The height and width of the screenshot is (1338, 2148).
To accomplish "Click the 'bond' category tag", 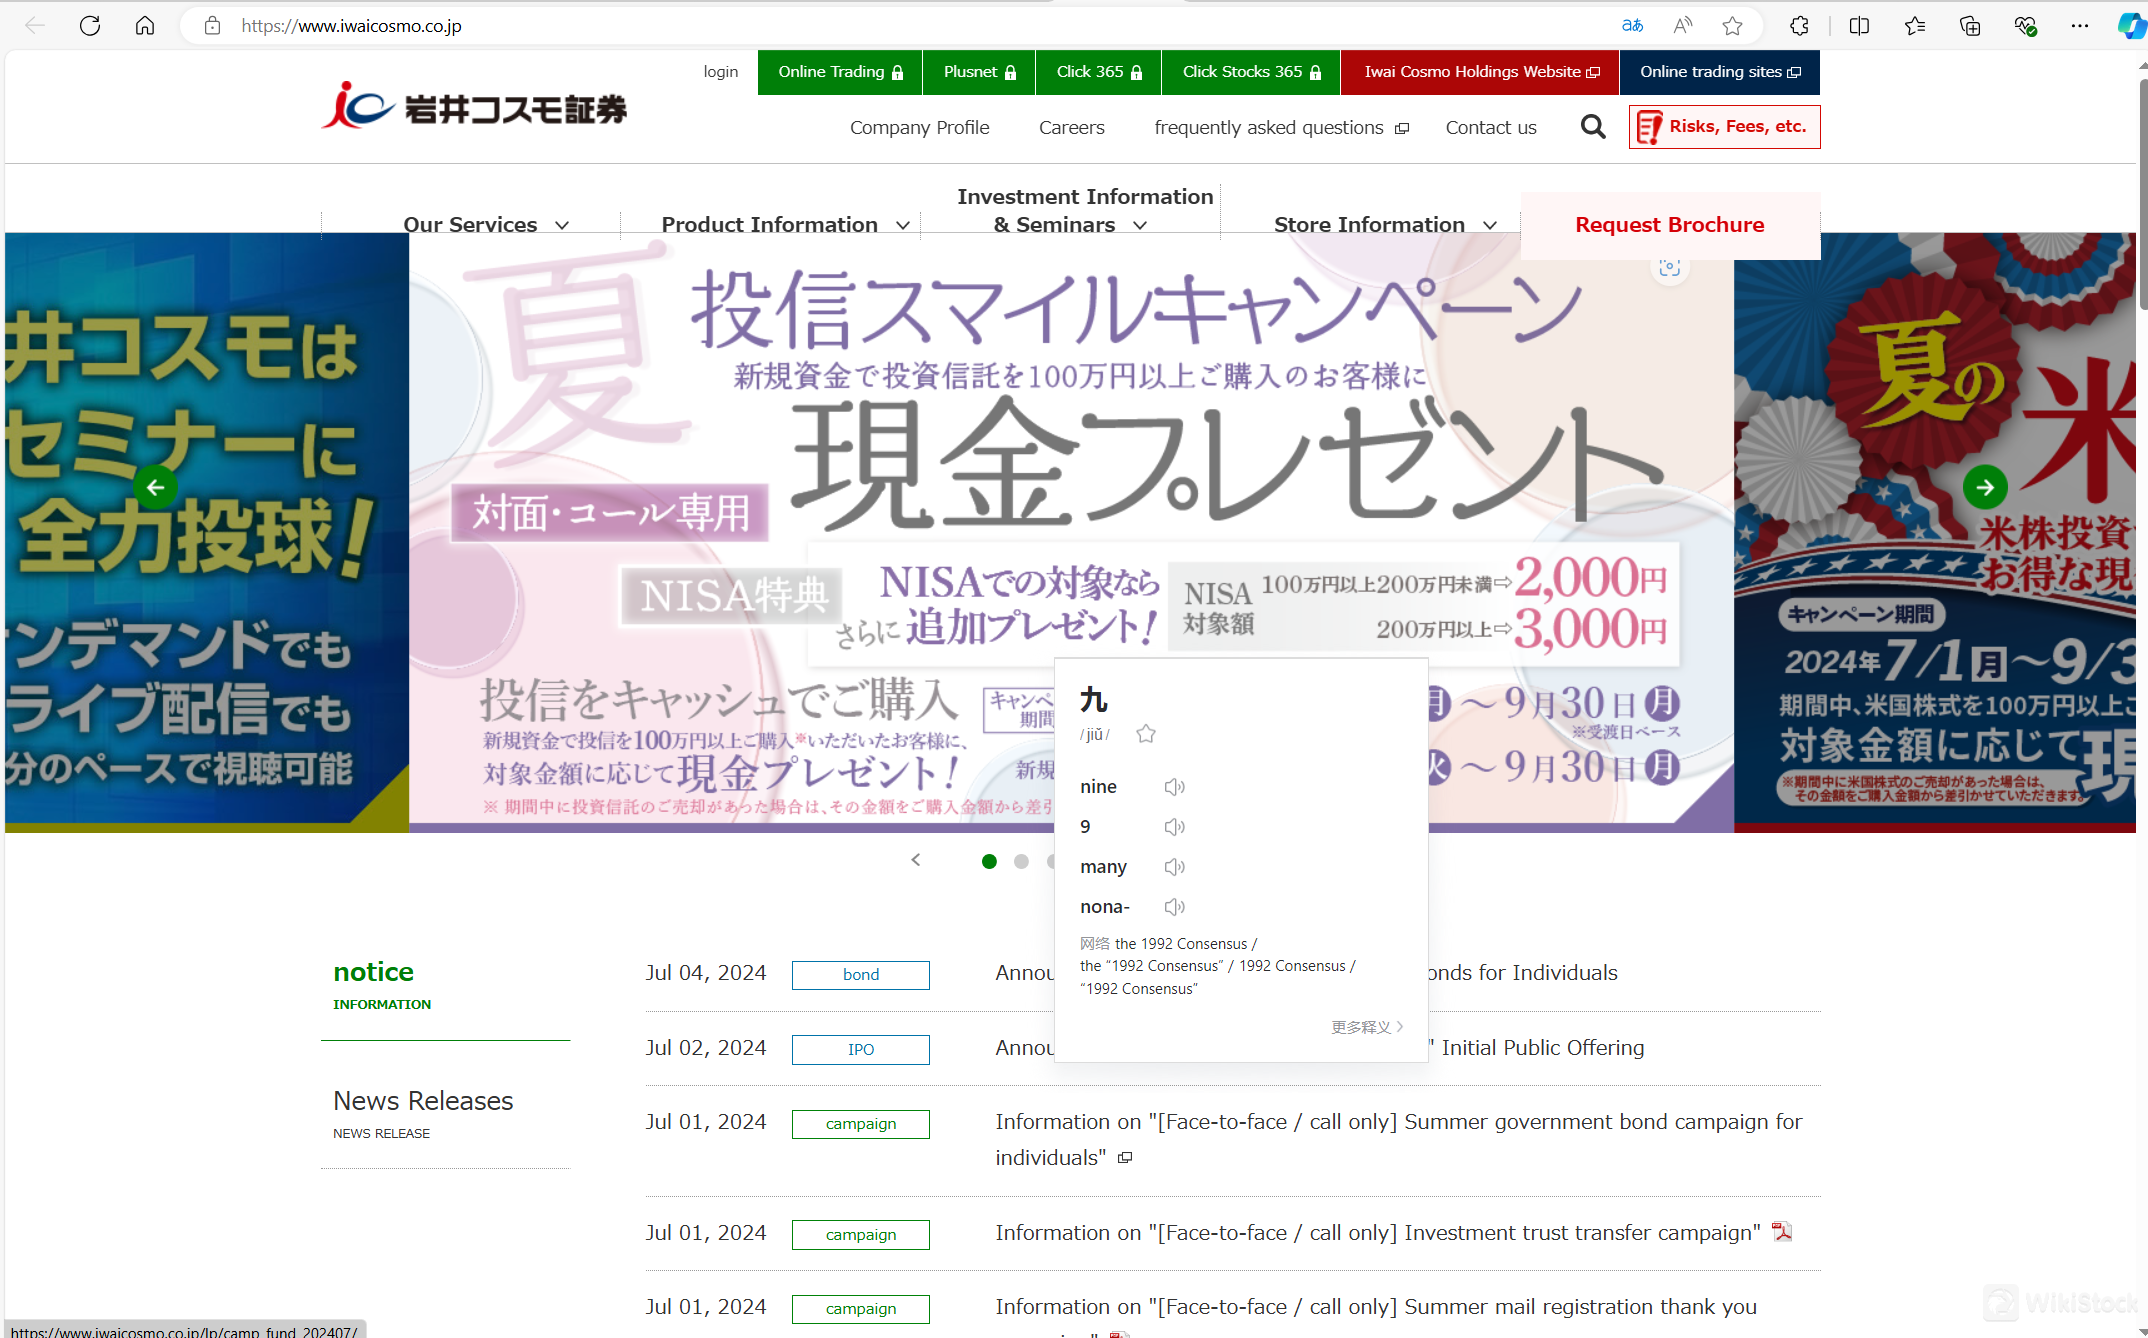I will tap(861, 975).
